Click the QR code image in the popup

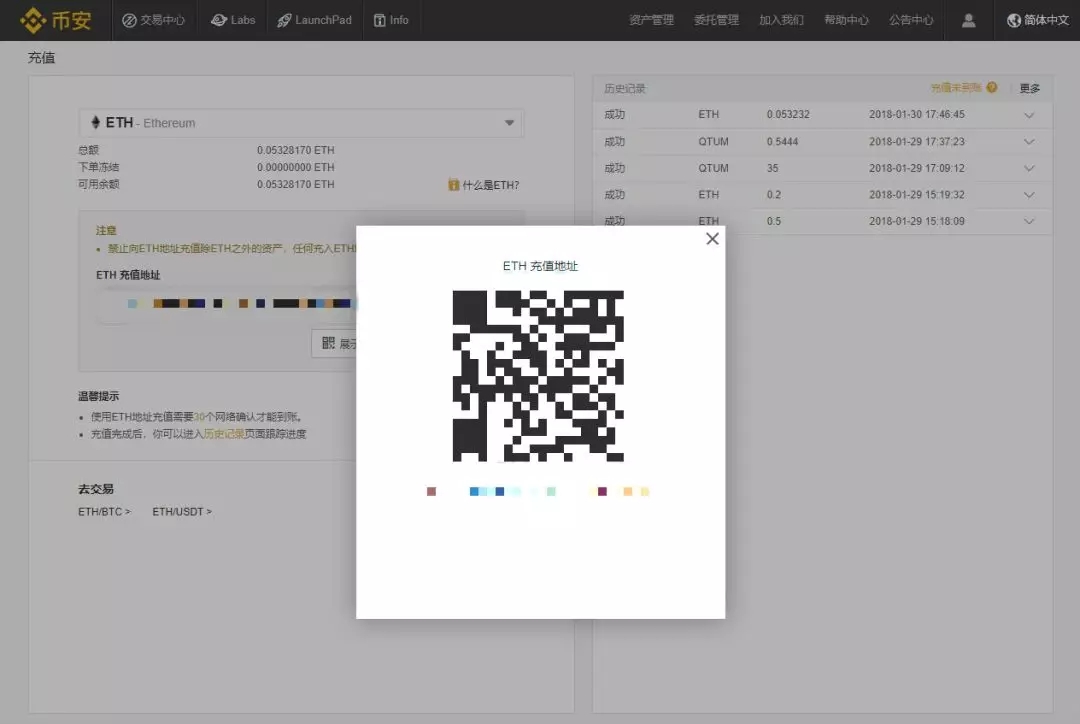click(x=538, y=376)
